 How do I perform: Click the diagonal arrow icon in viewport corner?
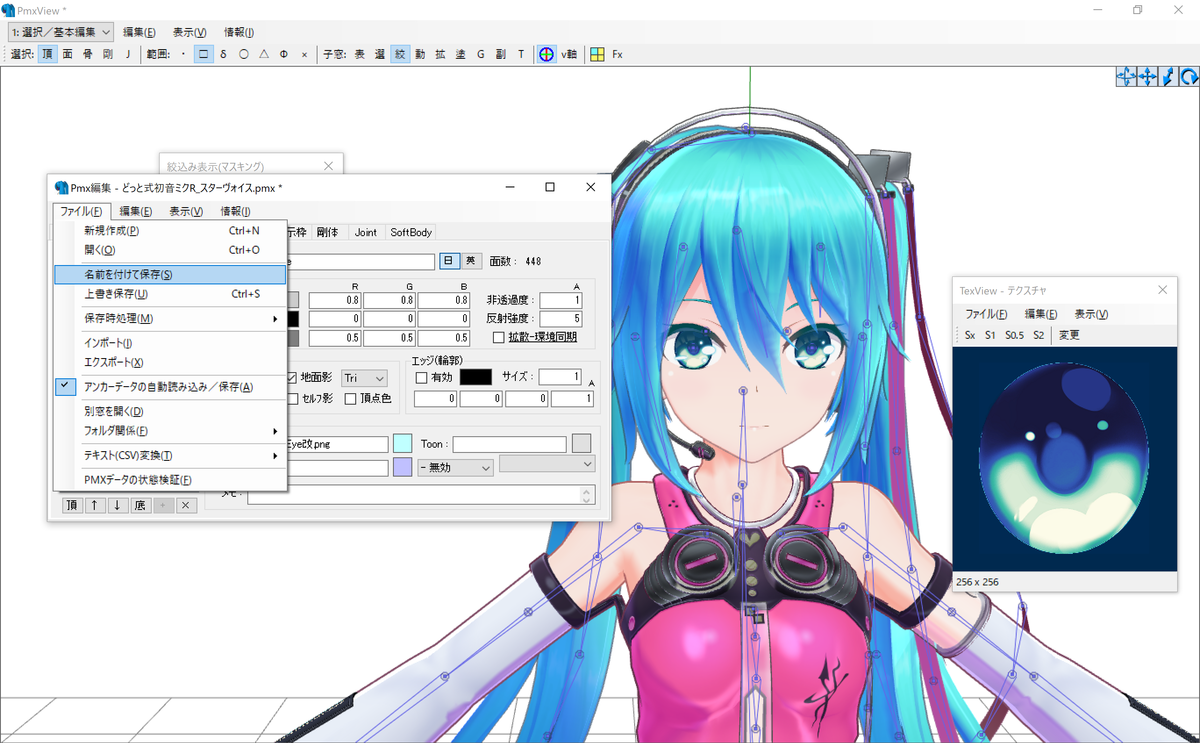pyautogui.click(x=1168, y=76)
